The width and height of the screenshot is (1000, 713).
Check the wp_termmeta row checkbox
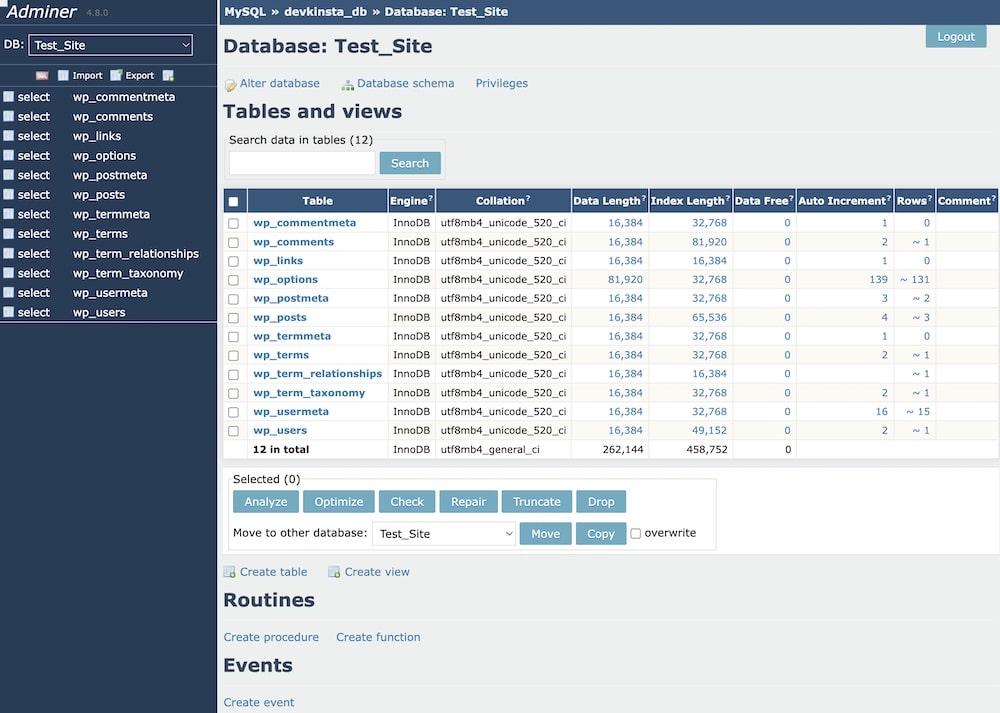point(233,337)
